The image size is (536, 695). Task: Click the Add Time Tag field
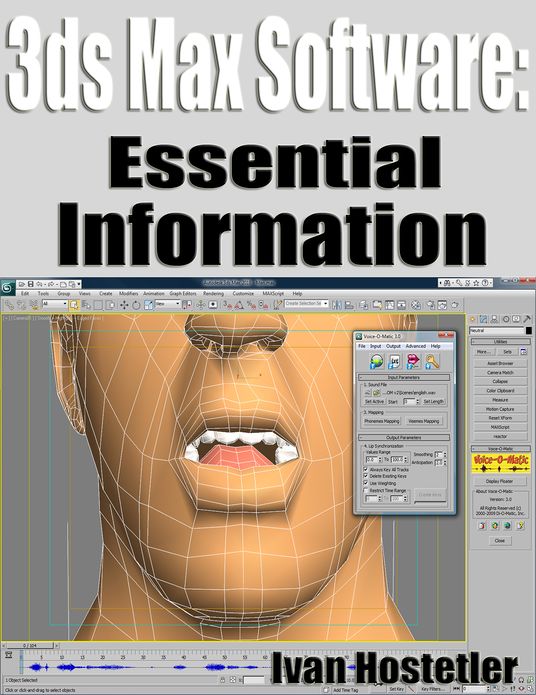pyautogui.click(x=346, y=690)
